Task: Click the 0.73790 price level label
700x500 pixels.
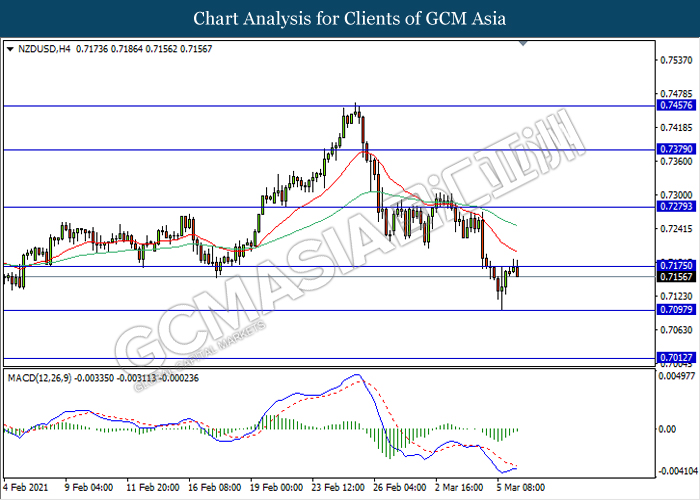Action: click(x=676, y=149)
